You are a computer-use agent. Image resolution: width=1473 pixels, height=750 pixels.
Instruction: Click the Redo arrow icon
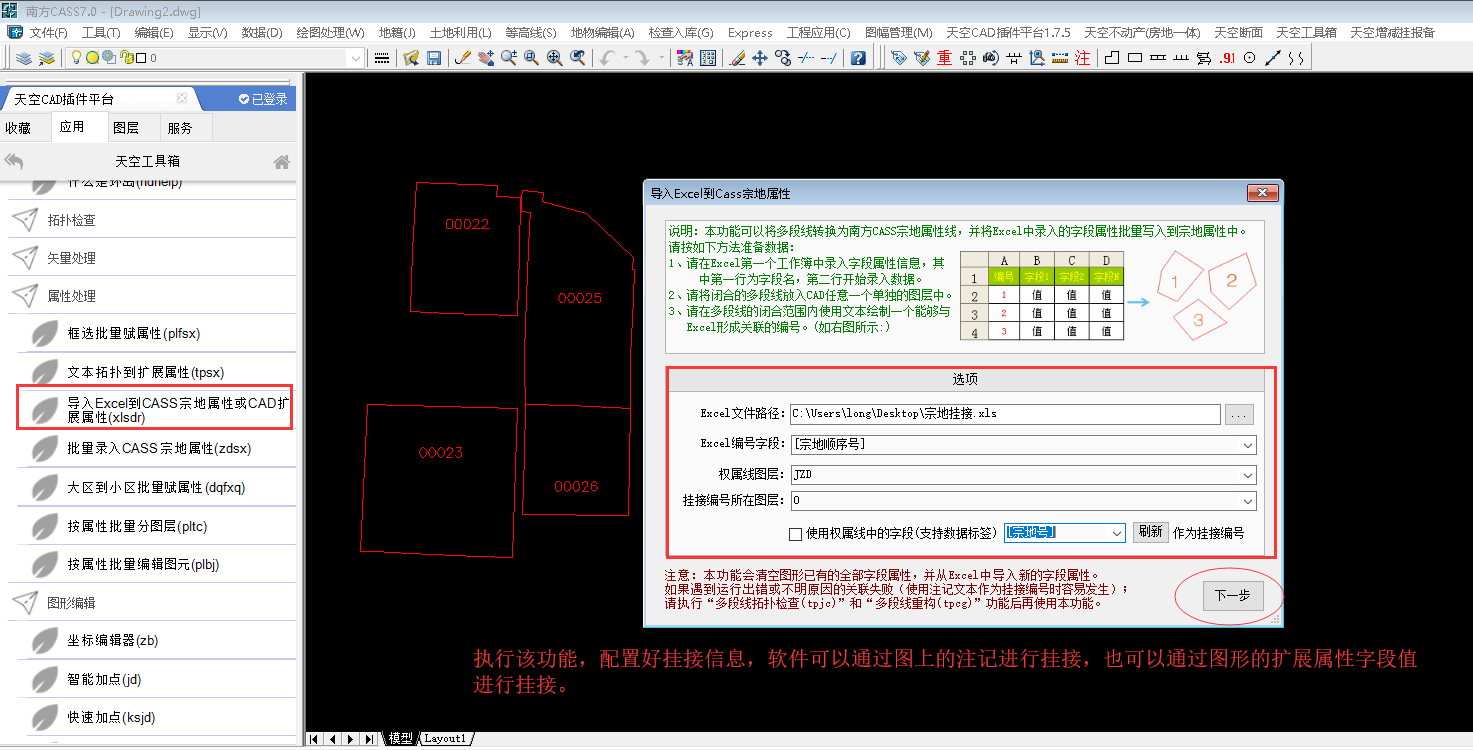640,58
